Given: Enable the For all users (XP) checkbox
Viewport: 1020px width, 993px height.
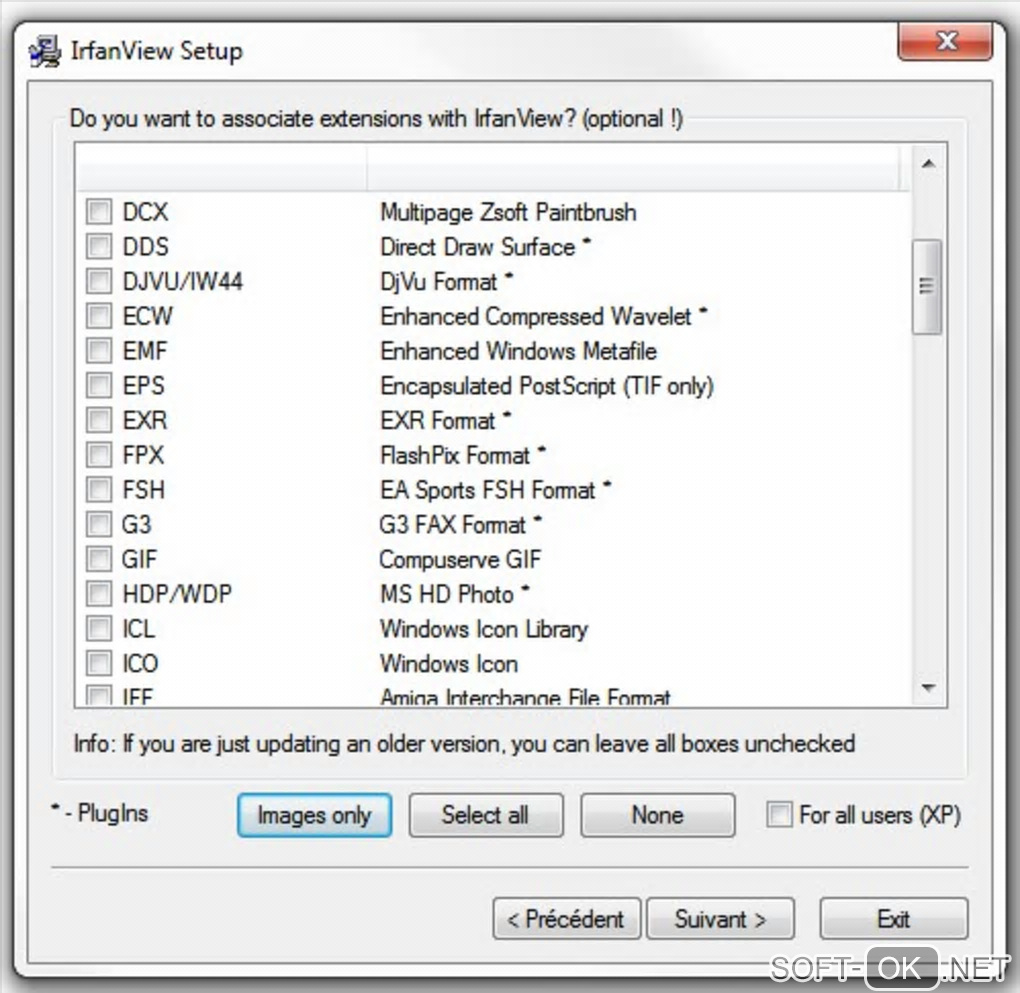Looking at the screenshot, I should [x=779, y=815].
